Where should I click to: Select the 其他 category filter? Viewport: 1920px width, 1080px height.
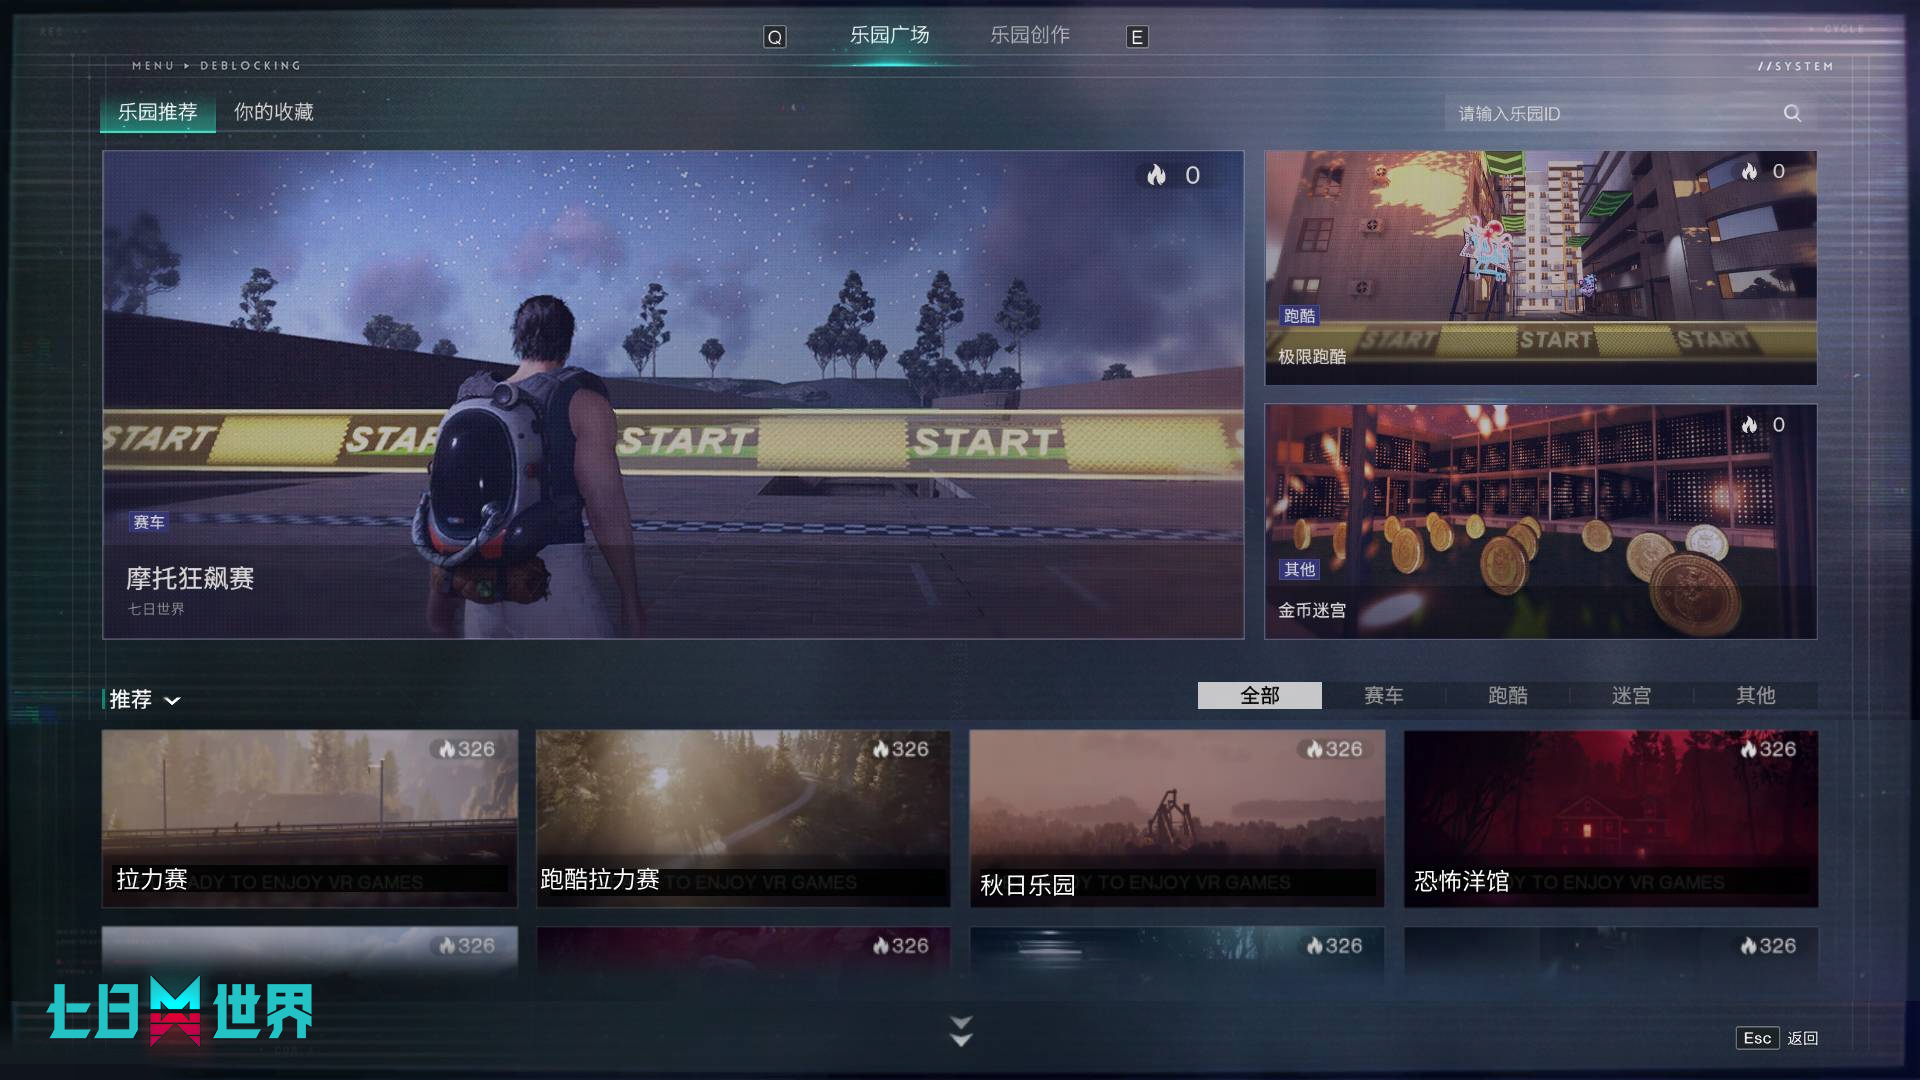(x=1755, y=696)
